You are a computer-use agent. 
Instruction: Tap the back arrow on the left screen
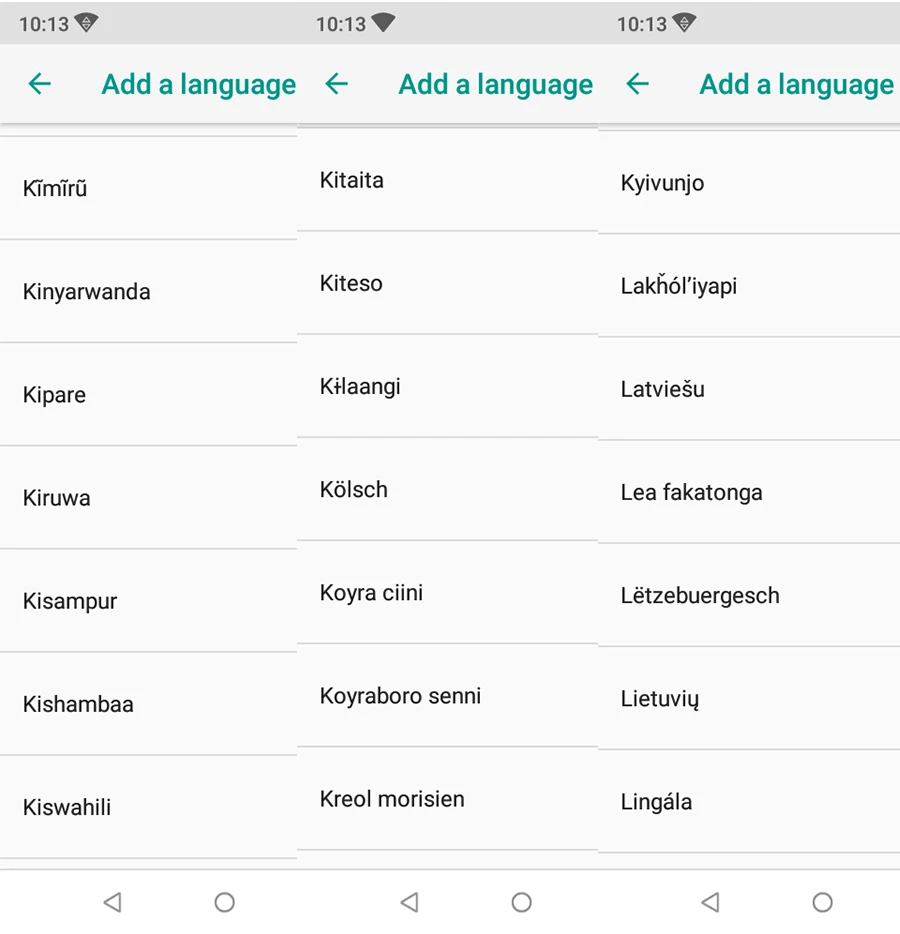pos(40,83)
